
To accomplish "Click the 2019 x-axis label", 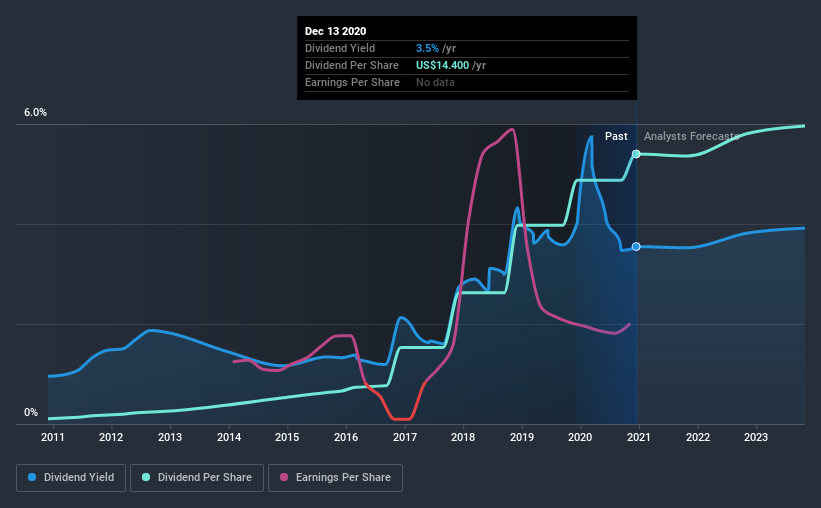I will coord(522,437).
